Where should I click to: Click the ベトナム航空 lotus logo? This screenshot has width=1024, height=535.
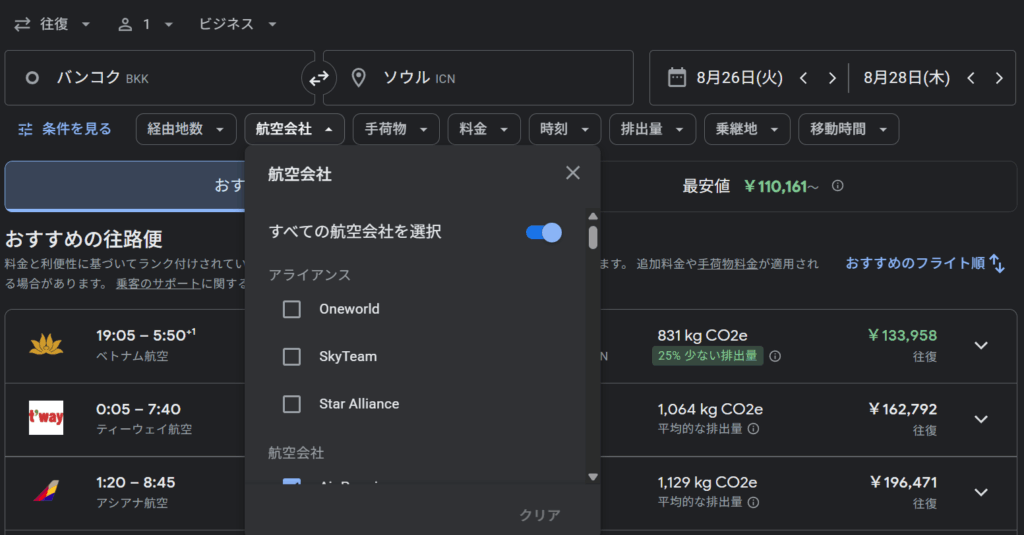(46, 345)
